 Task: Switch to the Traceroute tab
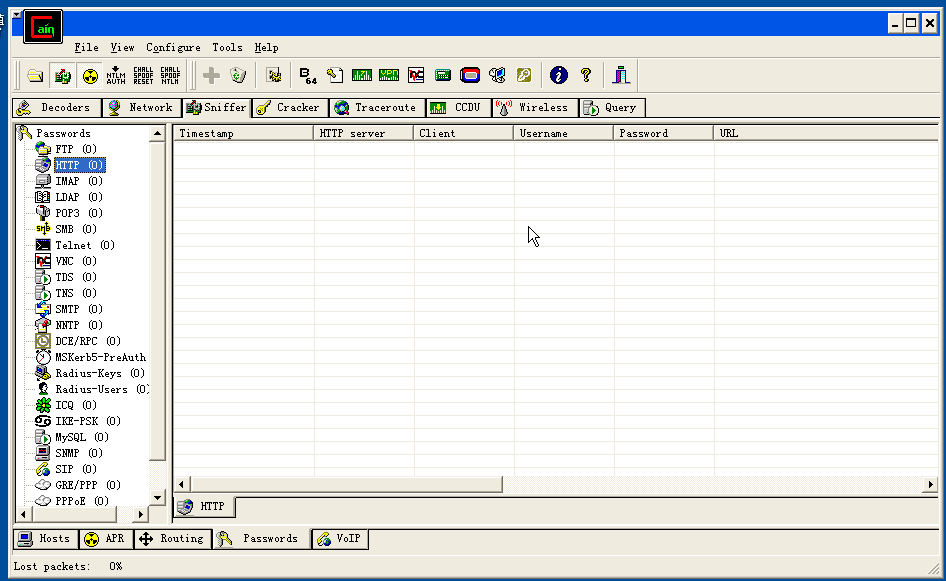click(x=377, y=107)
